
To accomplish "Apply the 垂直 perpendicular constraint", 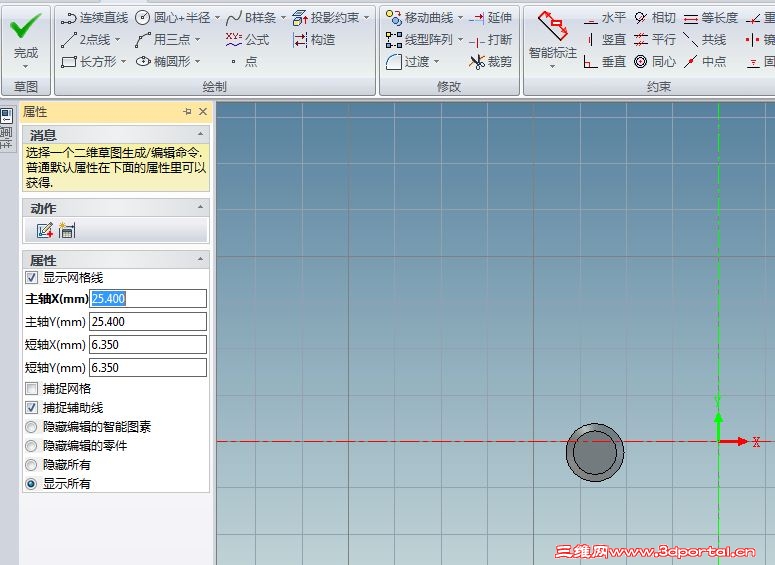I will [x=604, y=61].
